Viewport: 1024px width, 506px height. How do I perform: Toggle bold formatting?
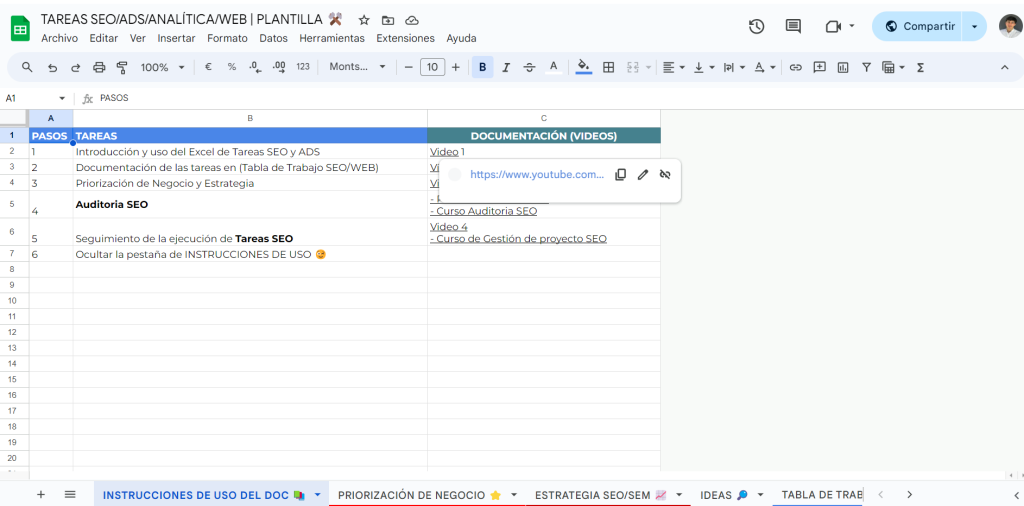pyautogui.click(x=483, y=67)
